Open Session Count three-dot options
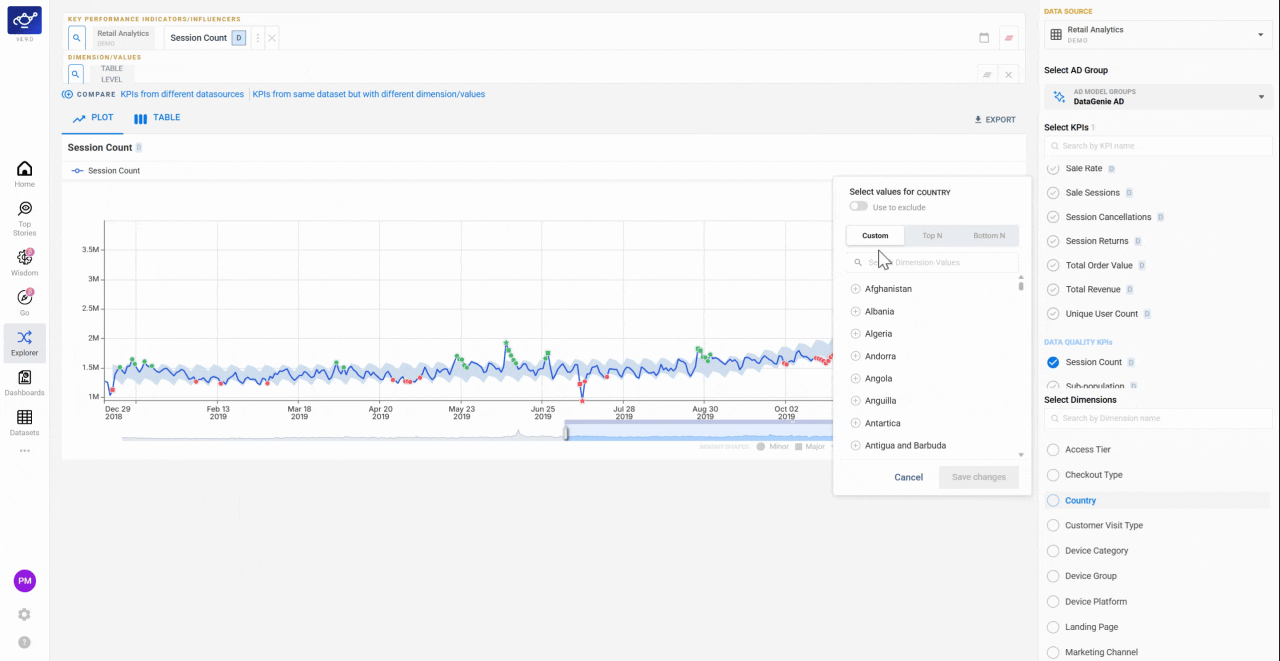The image size is (1280, 661). click(x=257, y=38)
